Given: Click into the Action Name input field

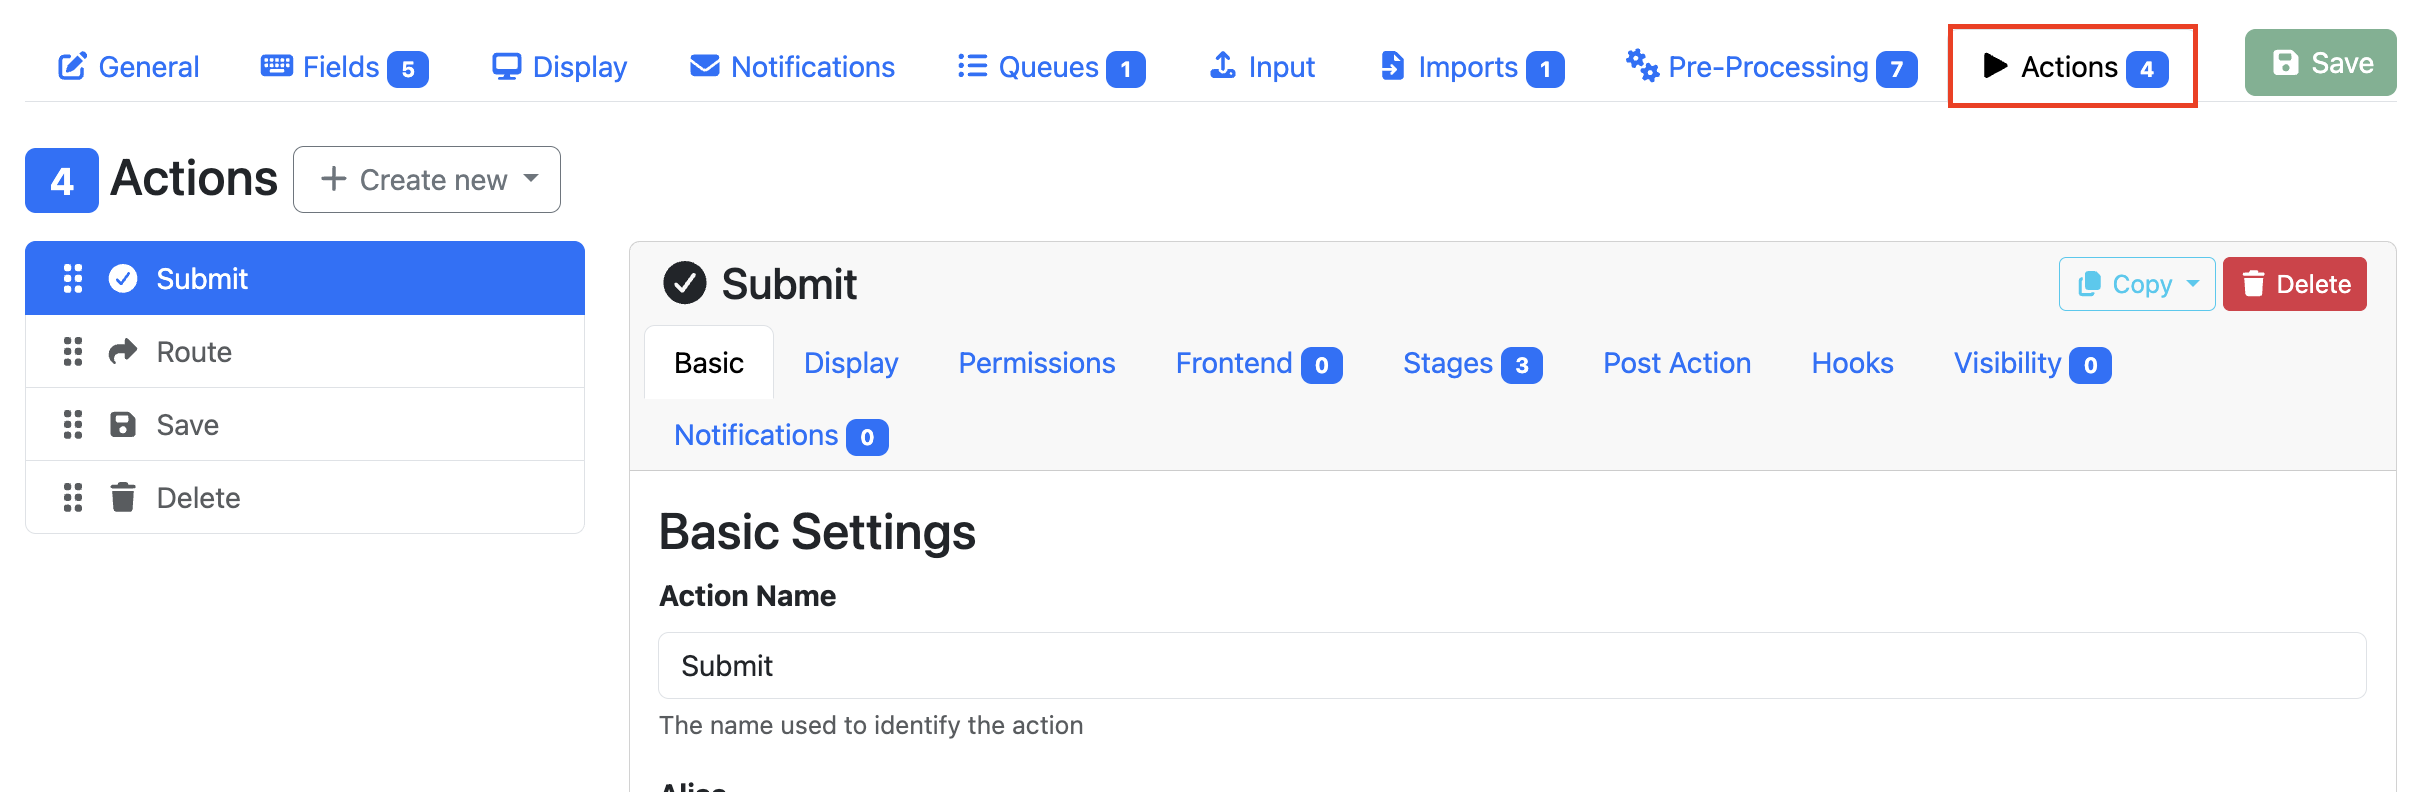Looking at the screenshot, I should (x=1512, y=666).
